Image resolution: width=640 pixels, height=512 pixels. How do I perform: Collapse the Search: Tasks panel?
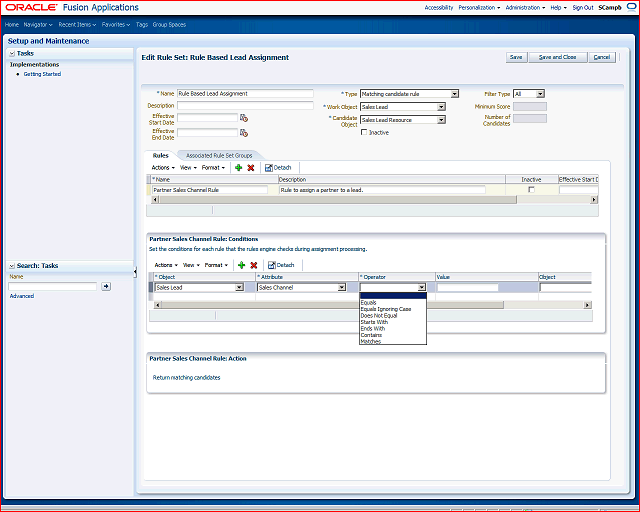(x=12, y=266)
